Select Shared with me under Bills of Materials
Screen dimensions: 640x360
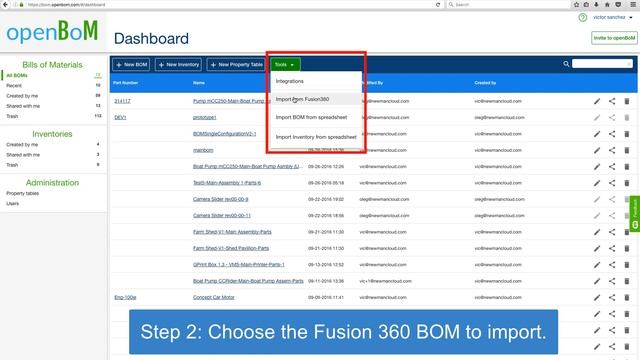(23, 106)
